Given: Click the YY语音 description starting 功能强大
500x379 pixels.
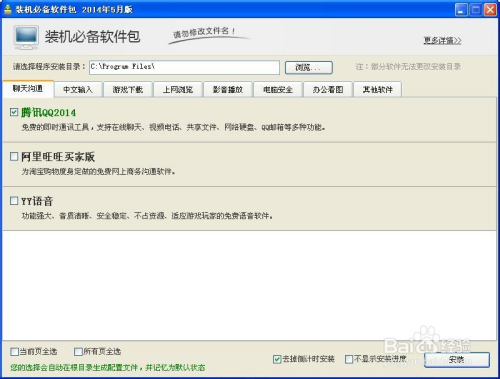Looking at the screenshot, I should 147,216.
